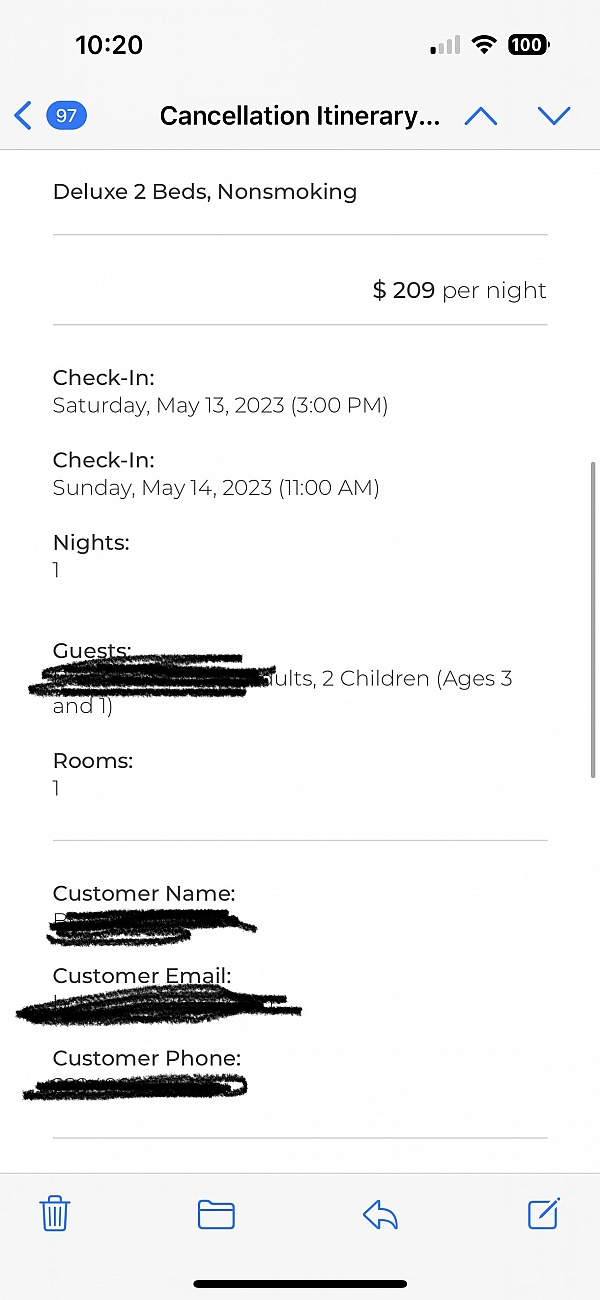The height and width of the screenshot is (1300, 600).
Task: Move message using the folder icon
Action: click(x=216, y=1214)
